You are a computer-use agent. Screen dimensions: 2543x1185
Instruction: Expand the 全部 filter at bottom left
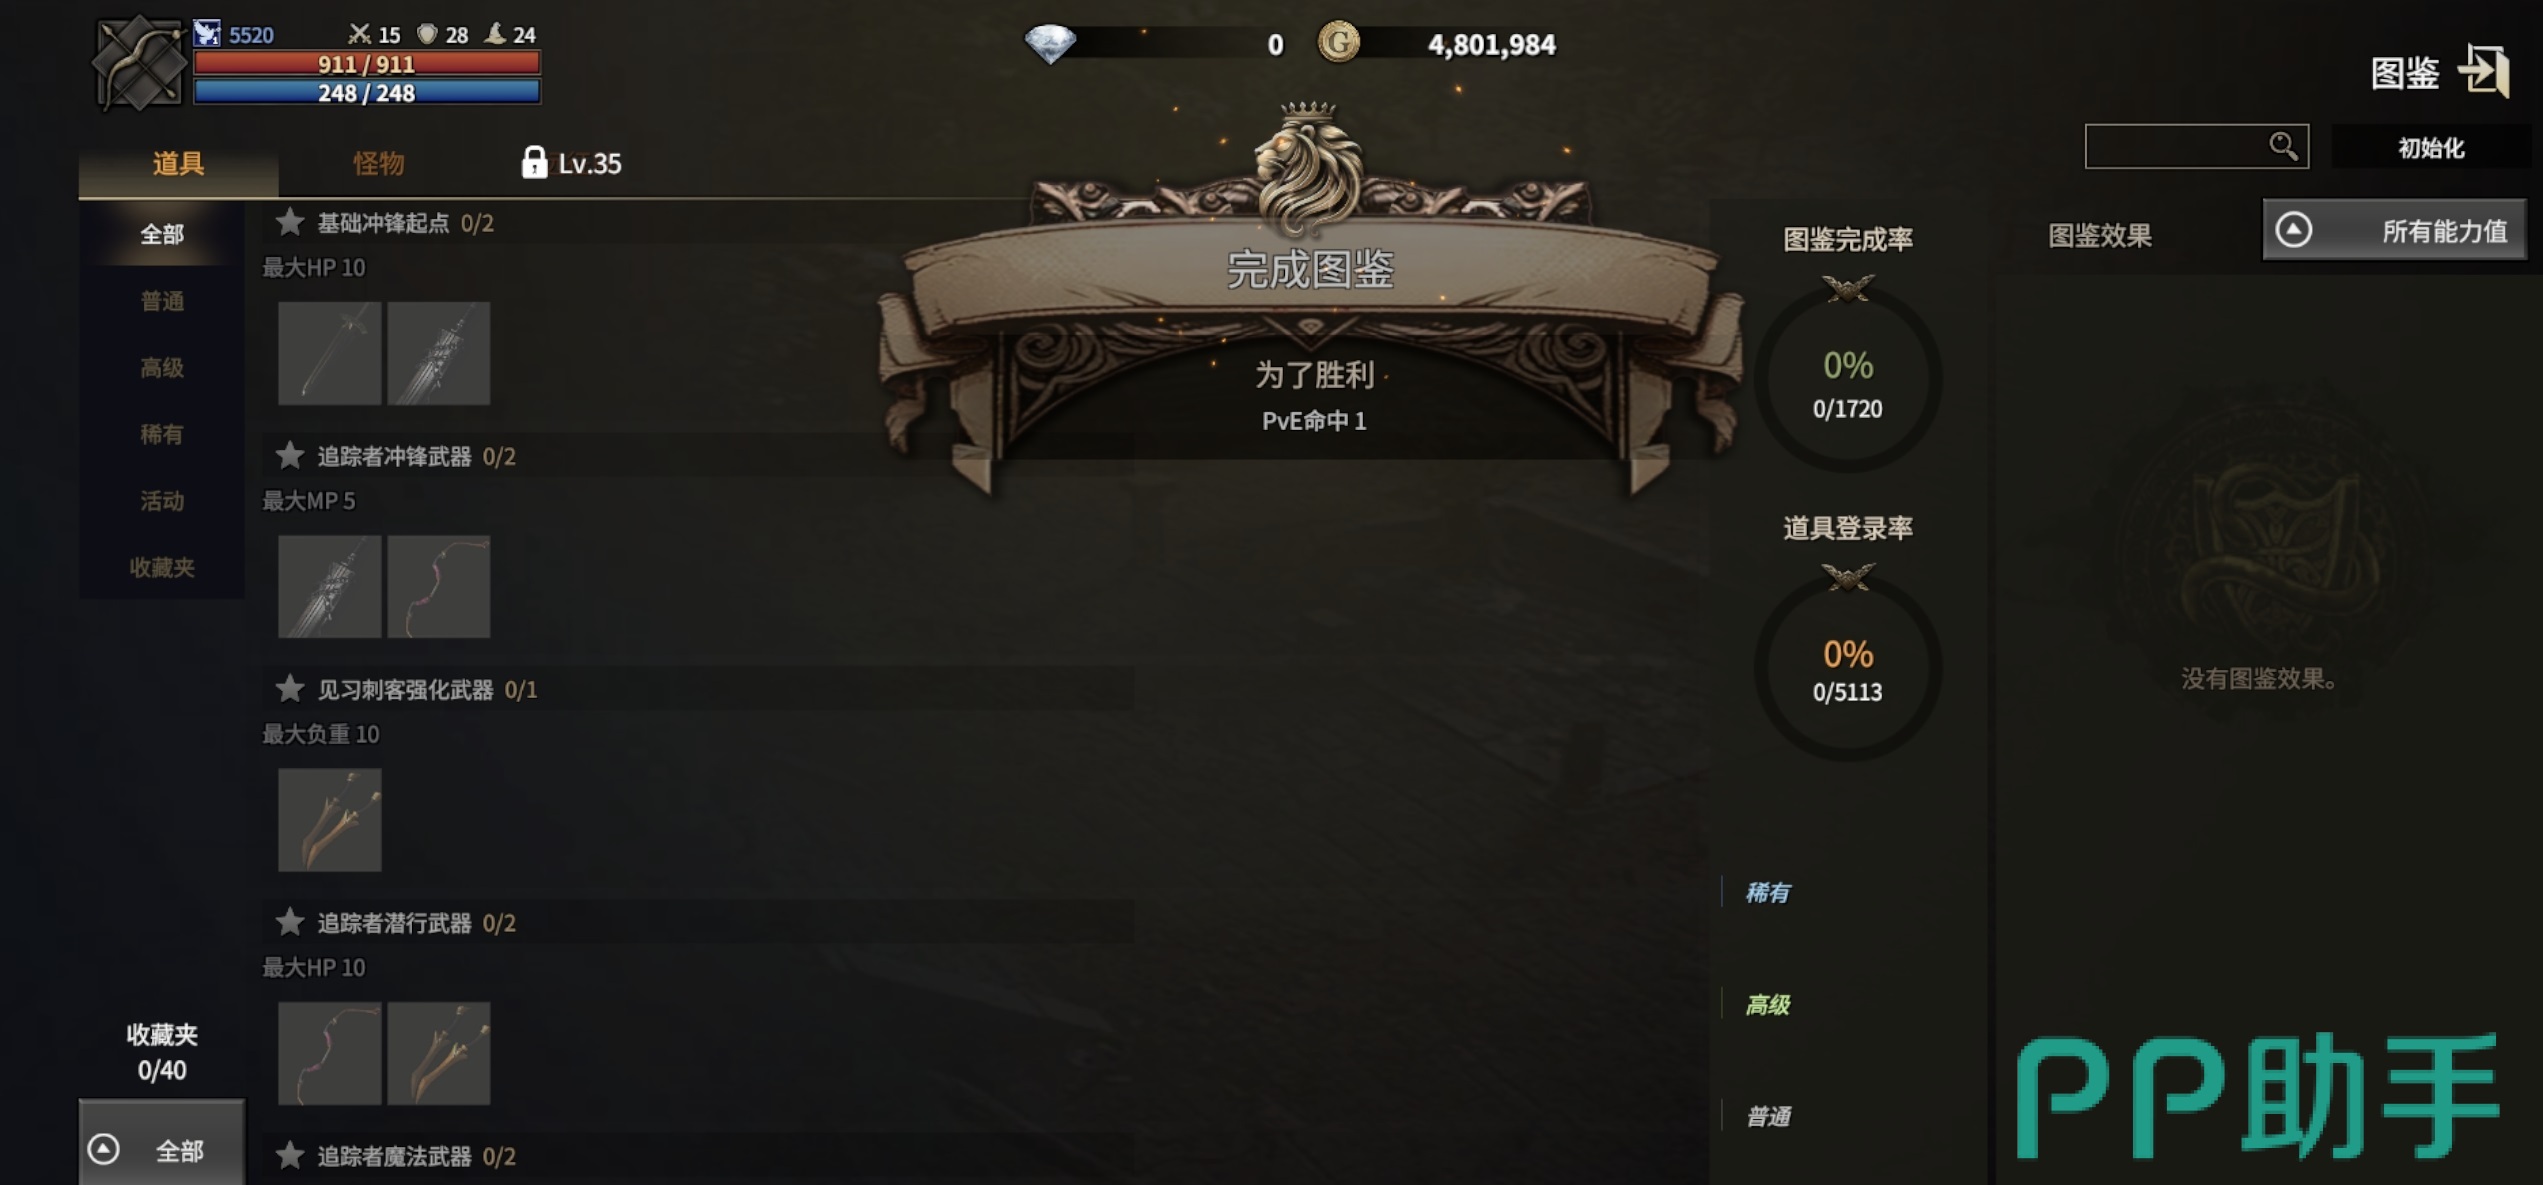(x=161, y=1148)
